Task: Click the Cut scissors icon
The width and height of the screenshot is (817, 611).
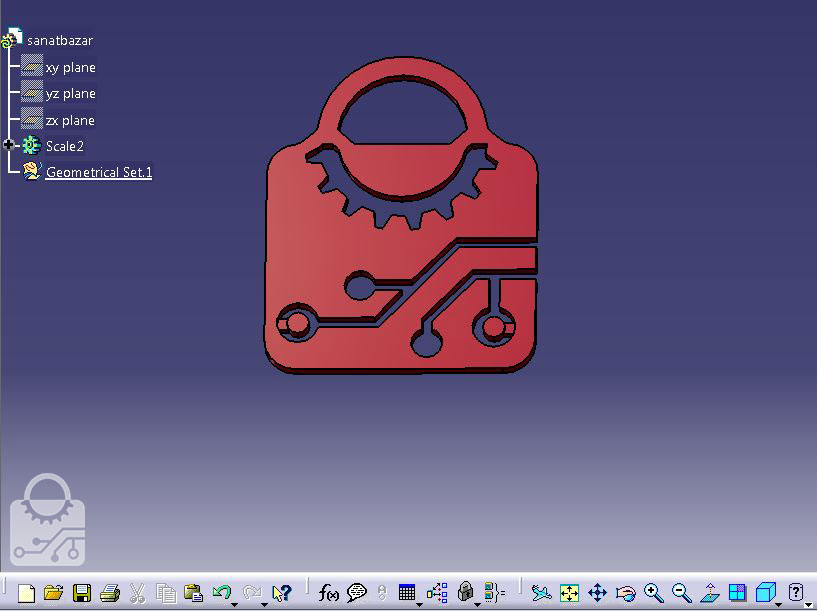Action: tap(137, 593)
